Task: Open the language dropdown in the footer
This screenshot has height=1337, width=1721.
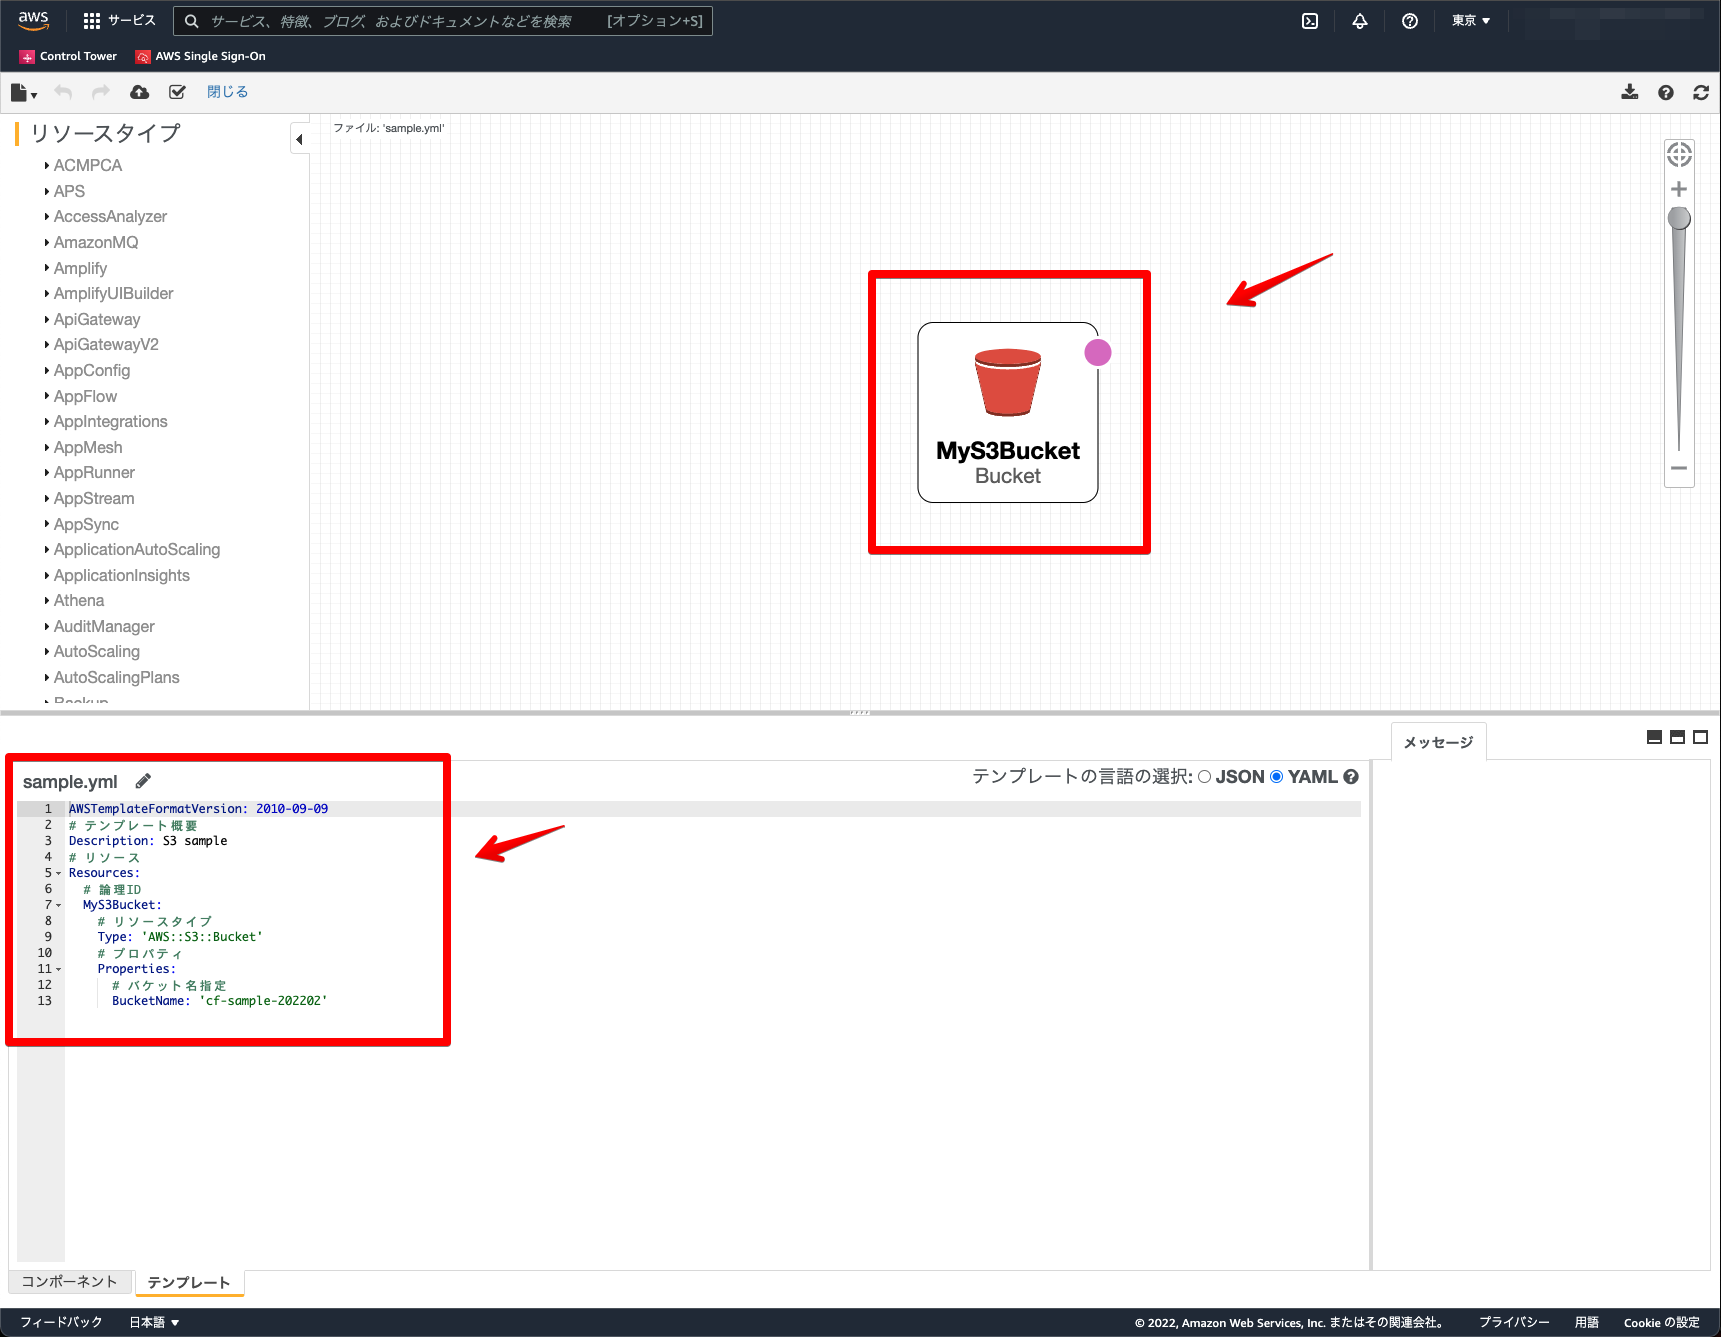Action: pos(154,1322)
